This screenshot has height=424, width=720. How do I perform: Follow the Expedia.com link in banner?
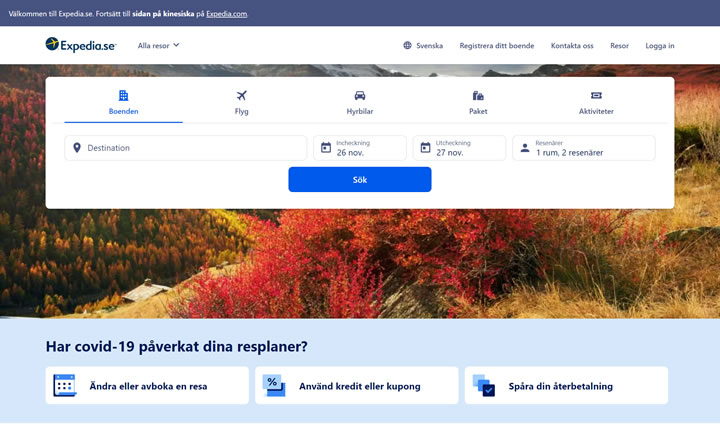tap(227, 14)
